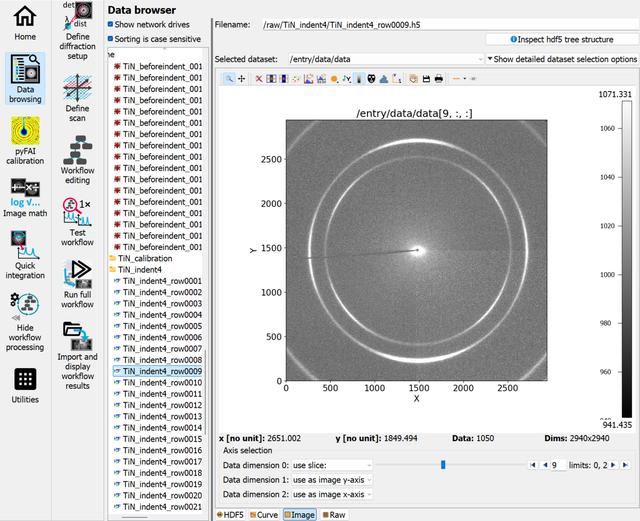Open the profile line style dropdown arrow

coord(465,78)
